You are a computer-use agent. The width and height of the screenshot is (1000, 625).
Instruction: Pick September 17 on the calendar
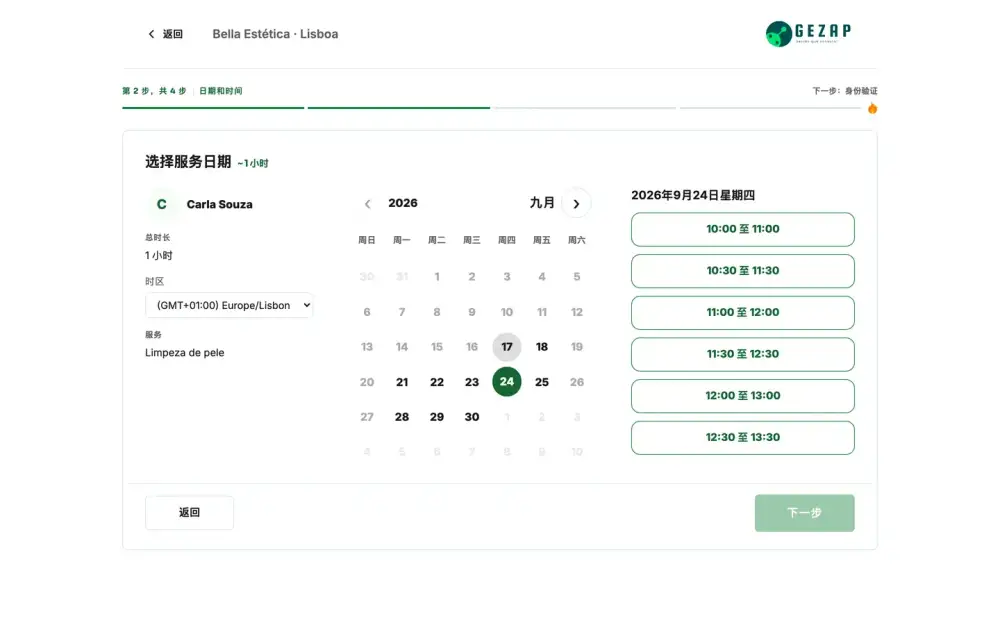pos(506,347)
